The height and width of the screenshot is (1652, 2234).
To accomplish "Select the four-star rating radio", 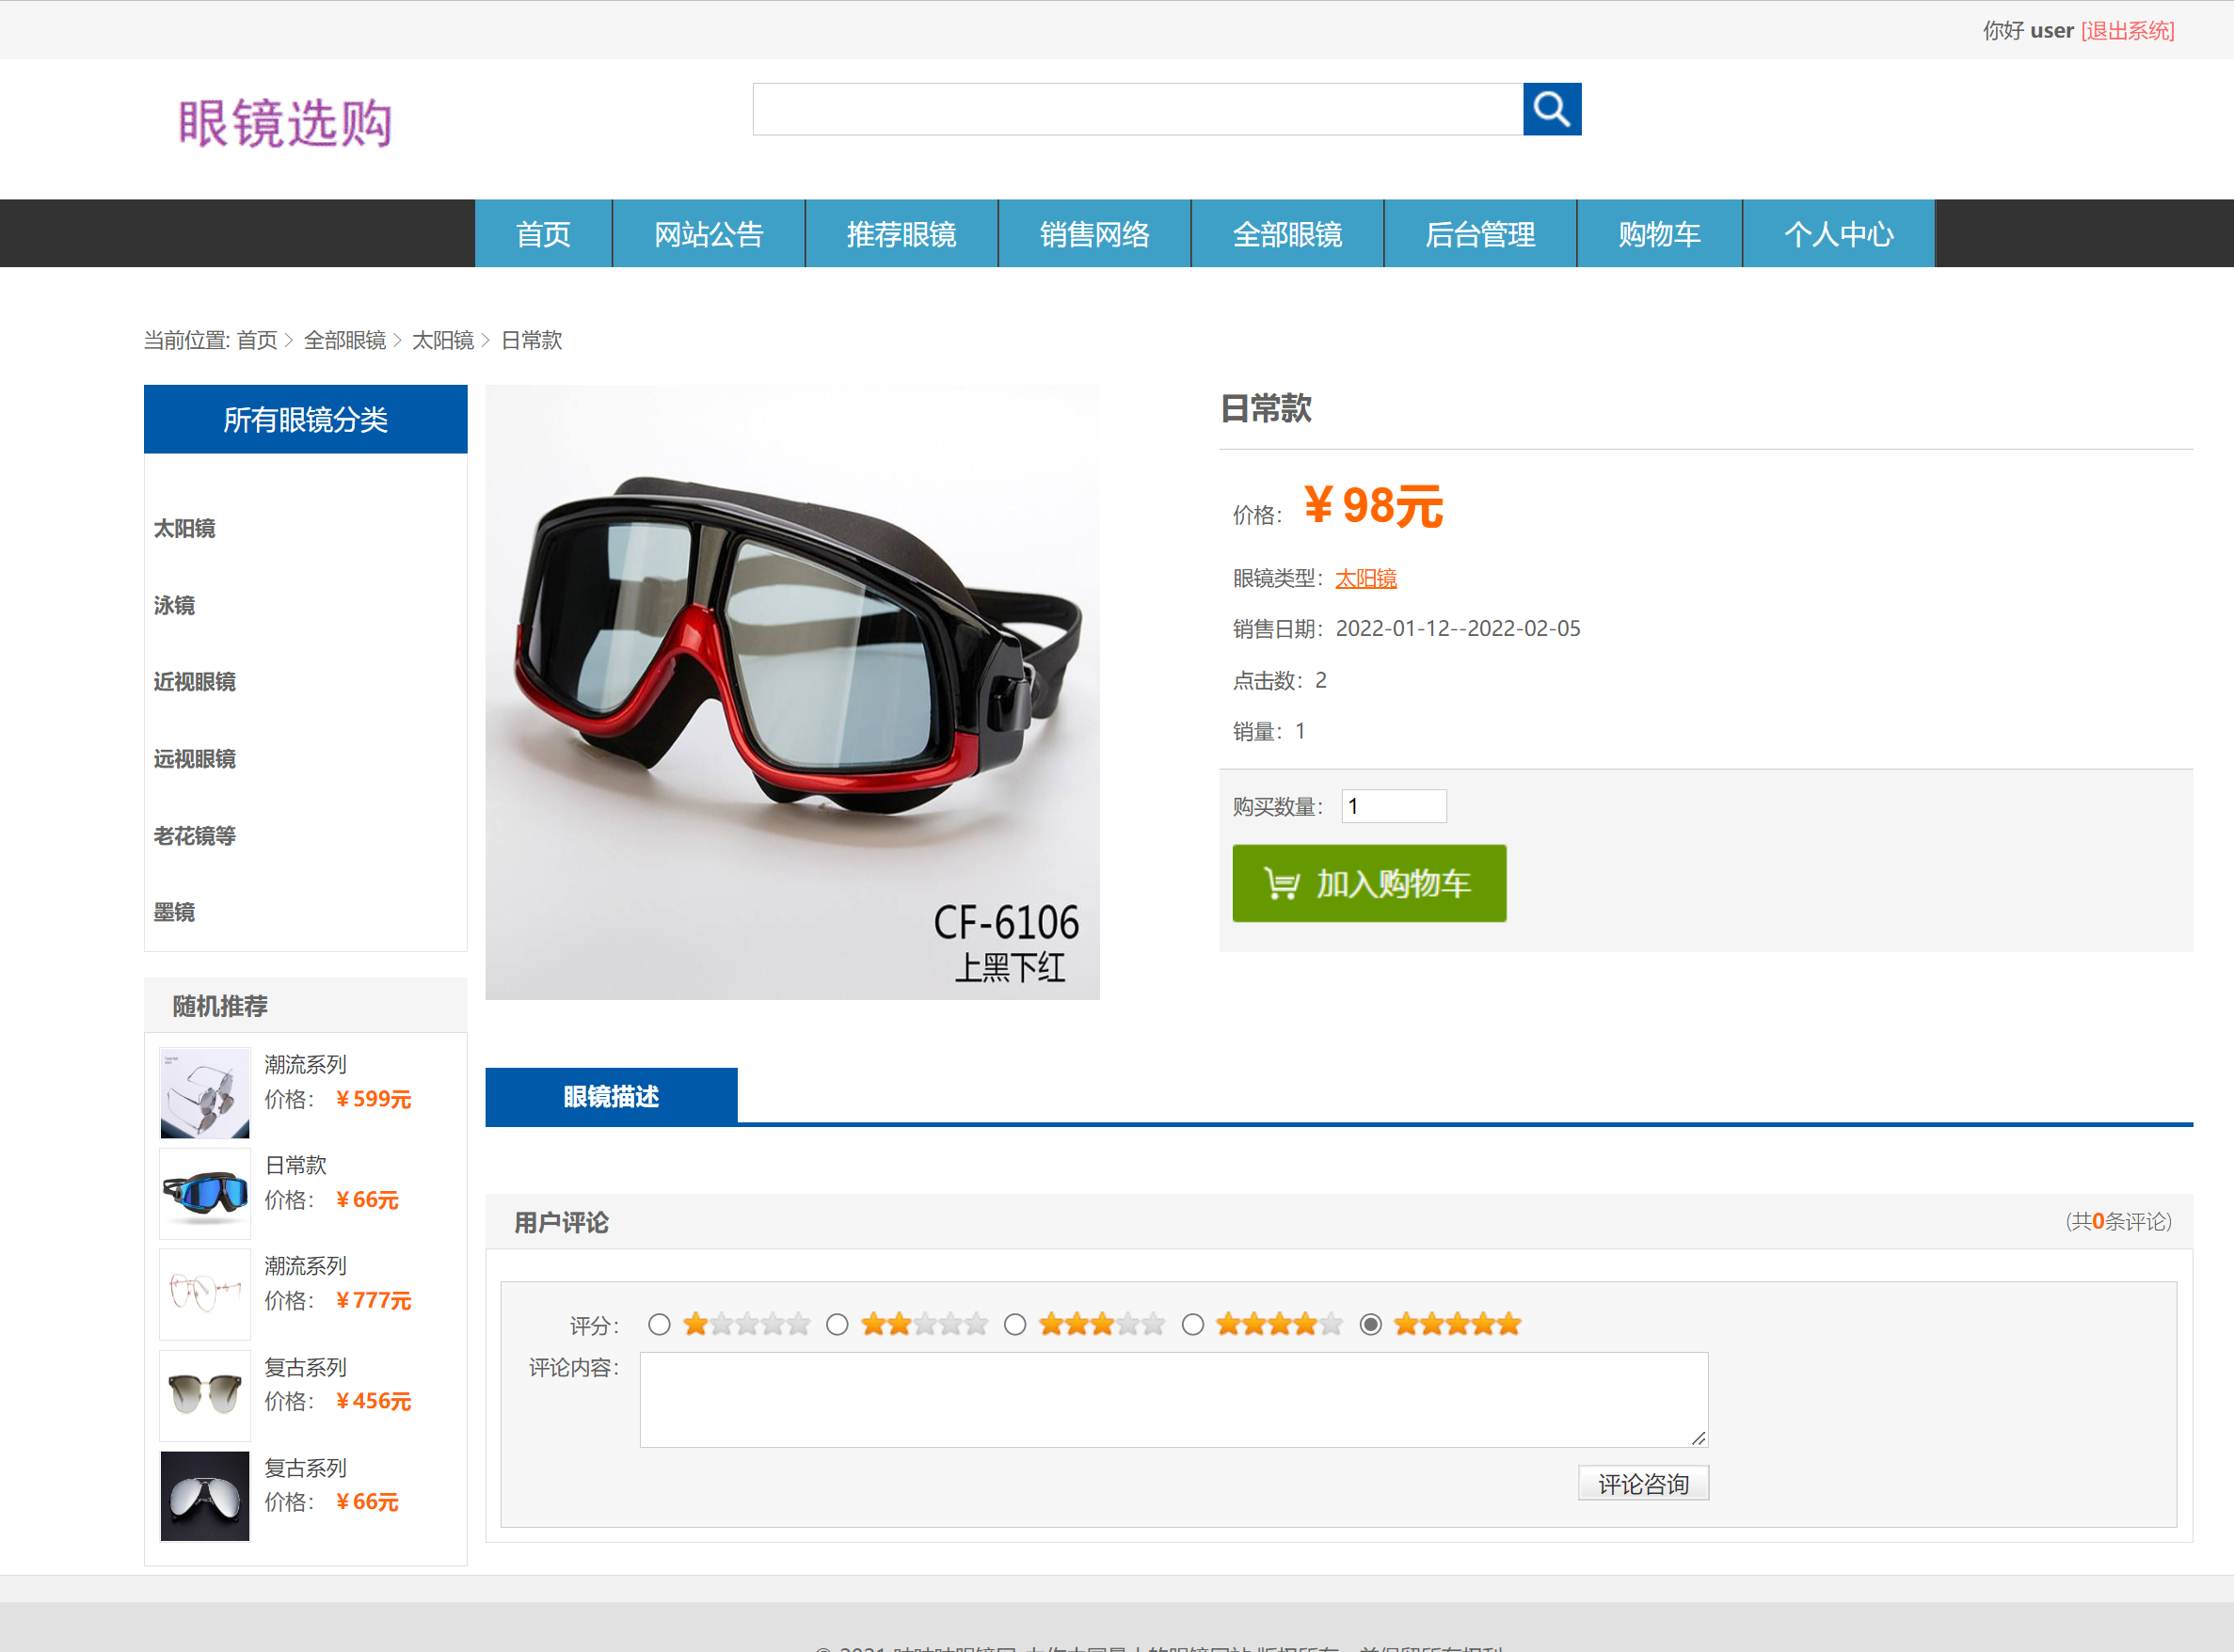I will (x=1193, y=1325).
